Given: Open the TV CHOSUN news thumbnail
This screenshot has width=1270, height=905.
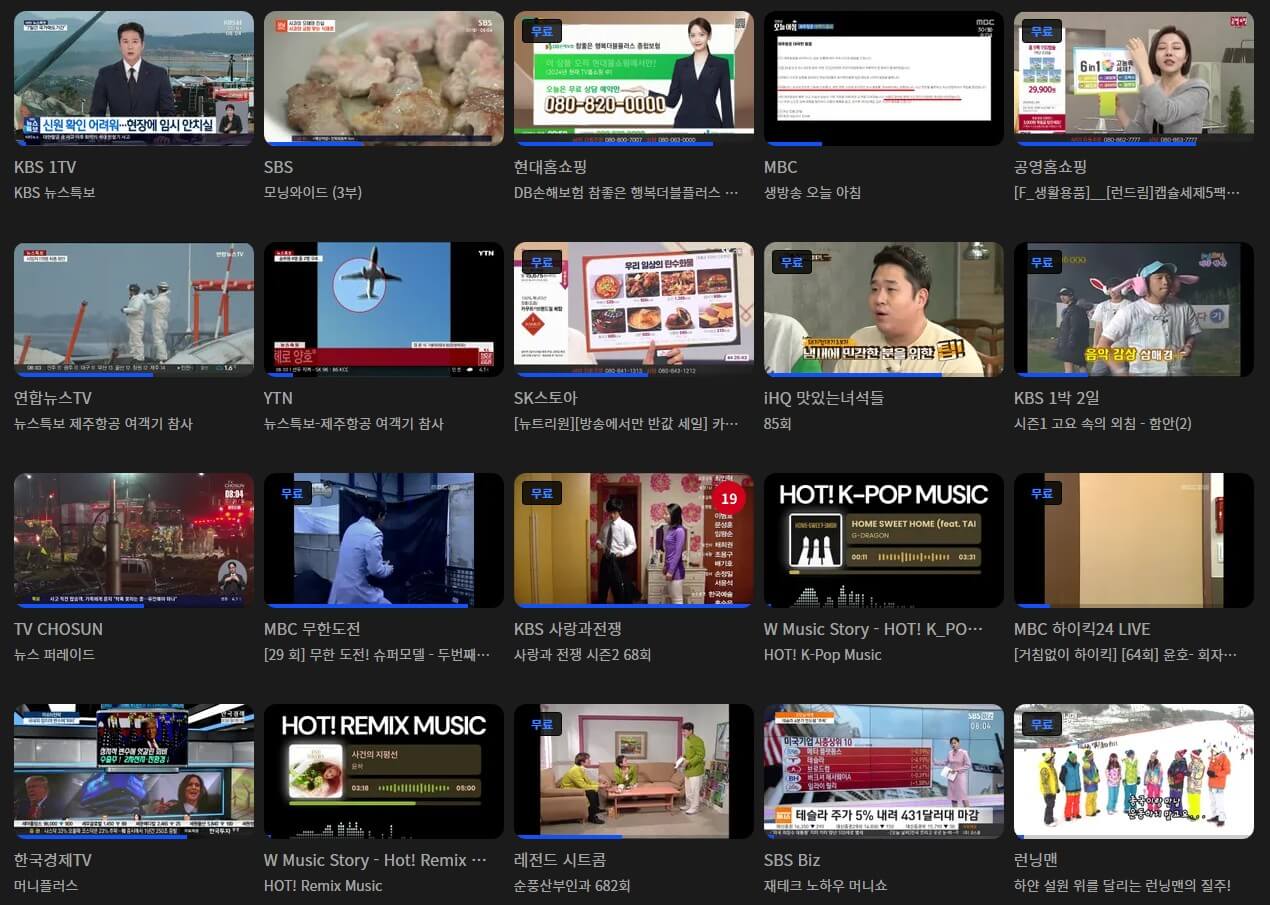Looking at the screenshot, I should (134, 540).
